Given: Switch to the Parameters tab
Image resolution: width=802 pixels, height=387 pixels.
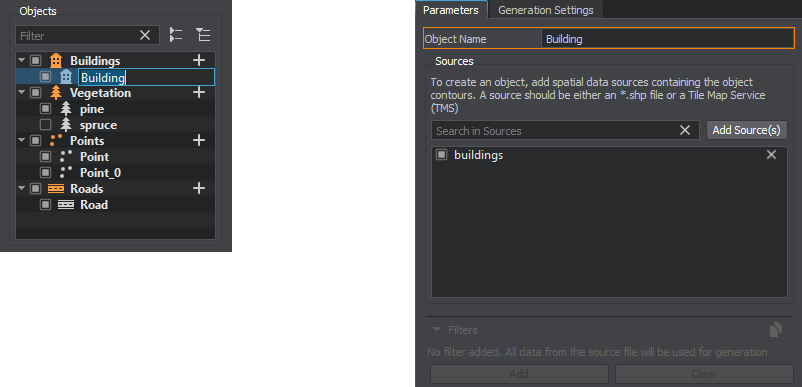Looking at the screenshot, I should coord(451,10).
